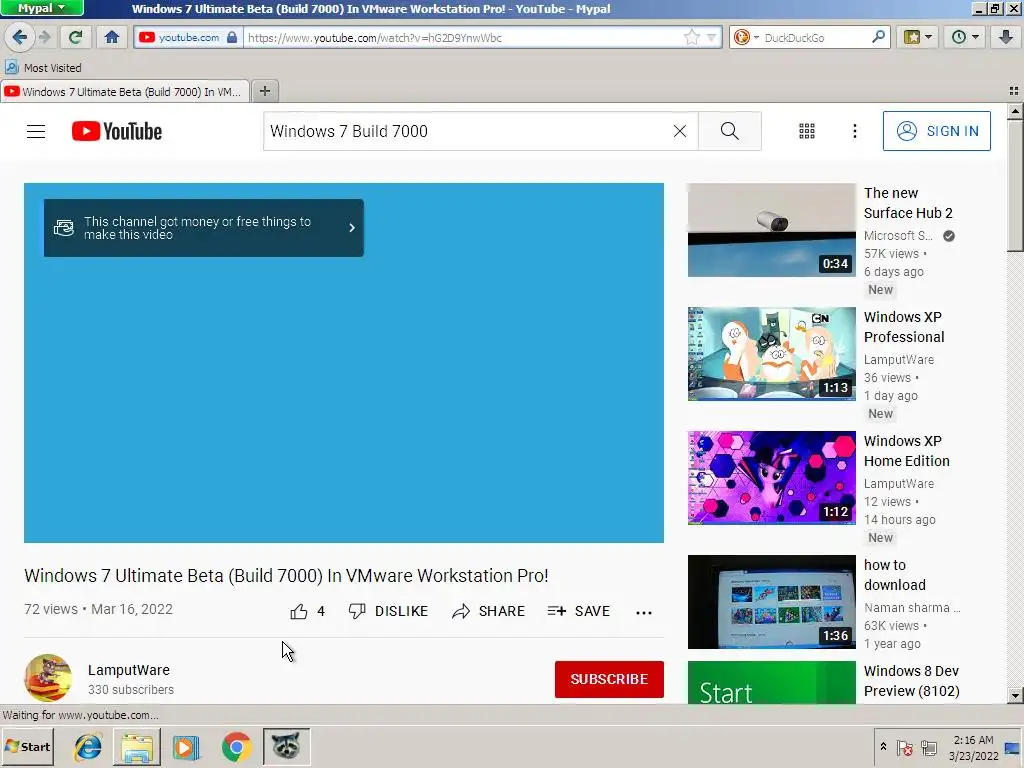
Task: Click the SHARE button
Action: coord(488,611)
